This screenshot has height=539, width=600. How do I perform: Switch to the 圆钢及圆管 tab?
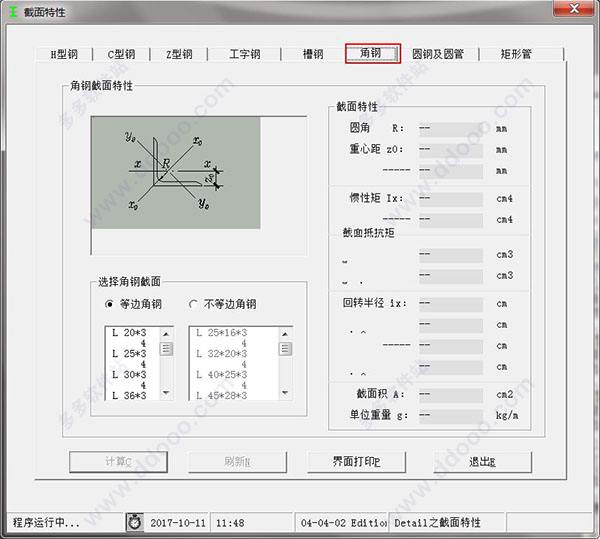pos(438,54)
